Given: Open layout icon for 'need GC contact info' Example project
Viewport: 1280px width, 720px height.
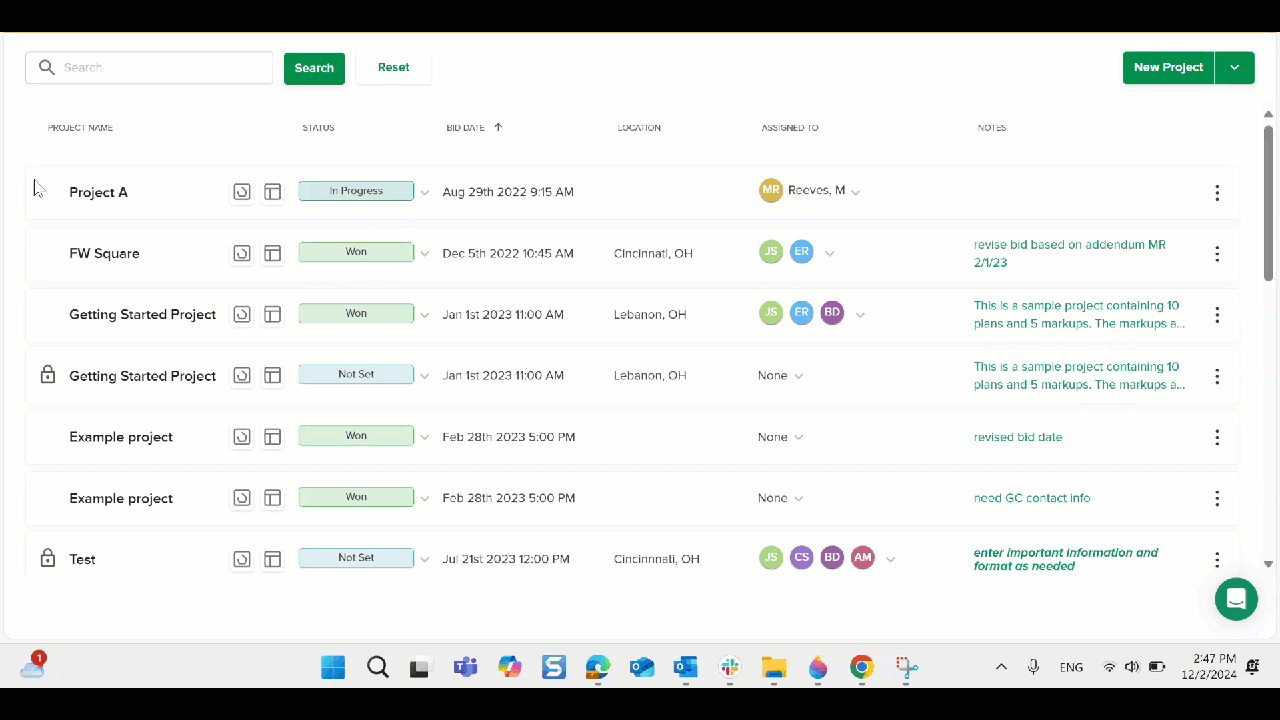Looking at the screenshot, I should 272,498.
